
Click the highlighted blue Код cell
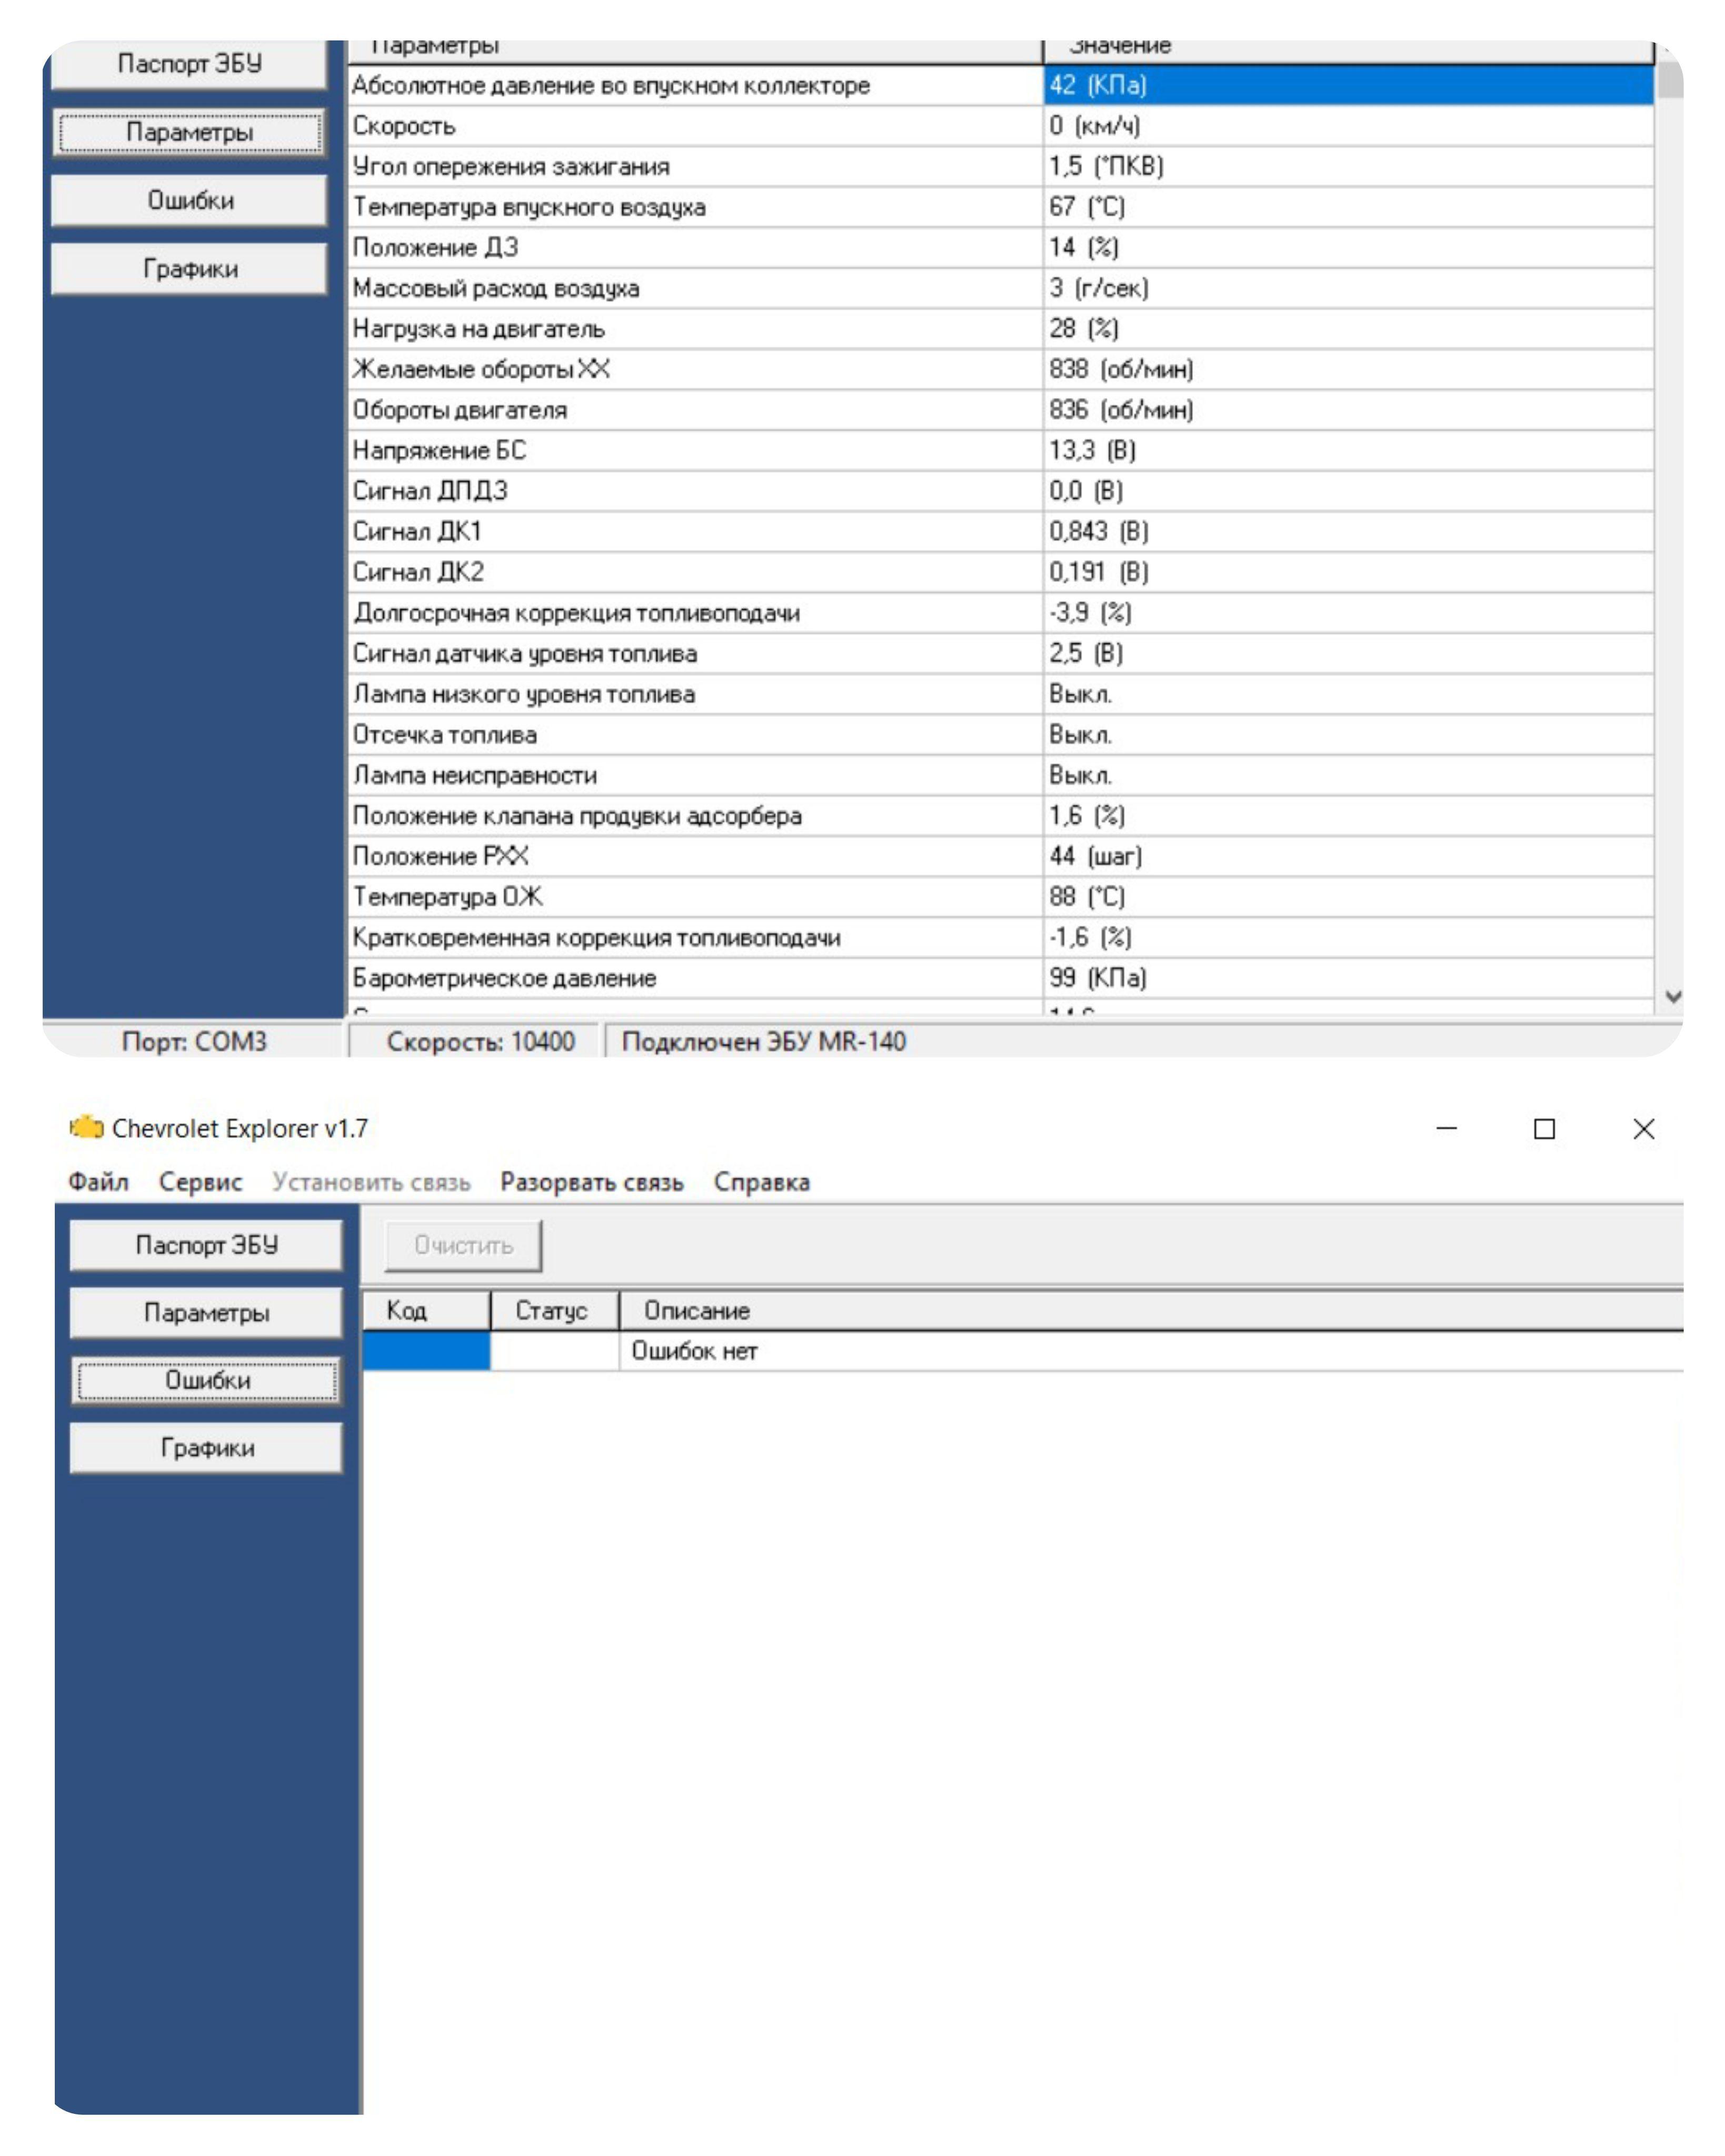(426, 1351)
